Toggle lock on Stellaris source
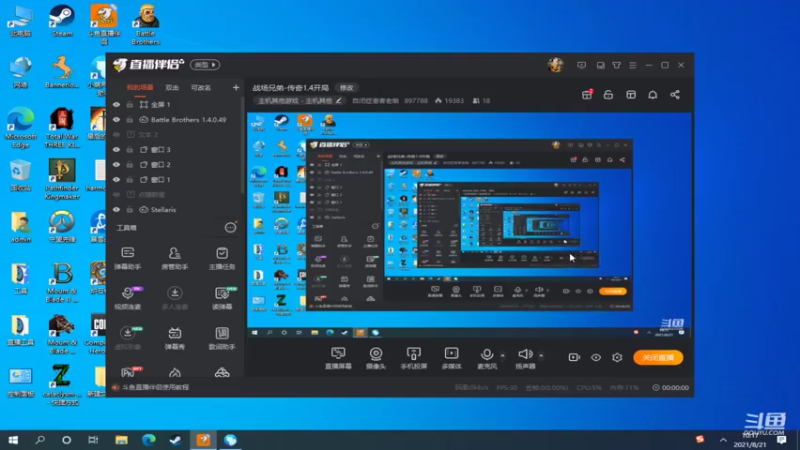The height and width of the screenshot is (450, 800). pyautogui.click(x=130, y=210)
